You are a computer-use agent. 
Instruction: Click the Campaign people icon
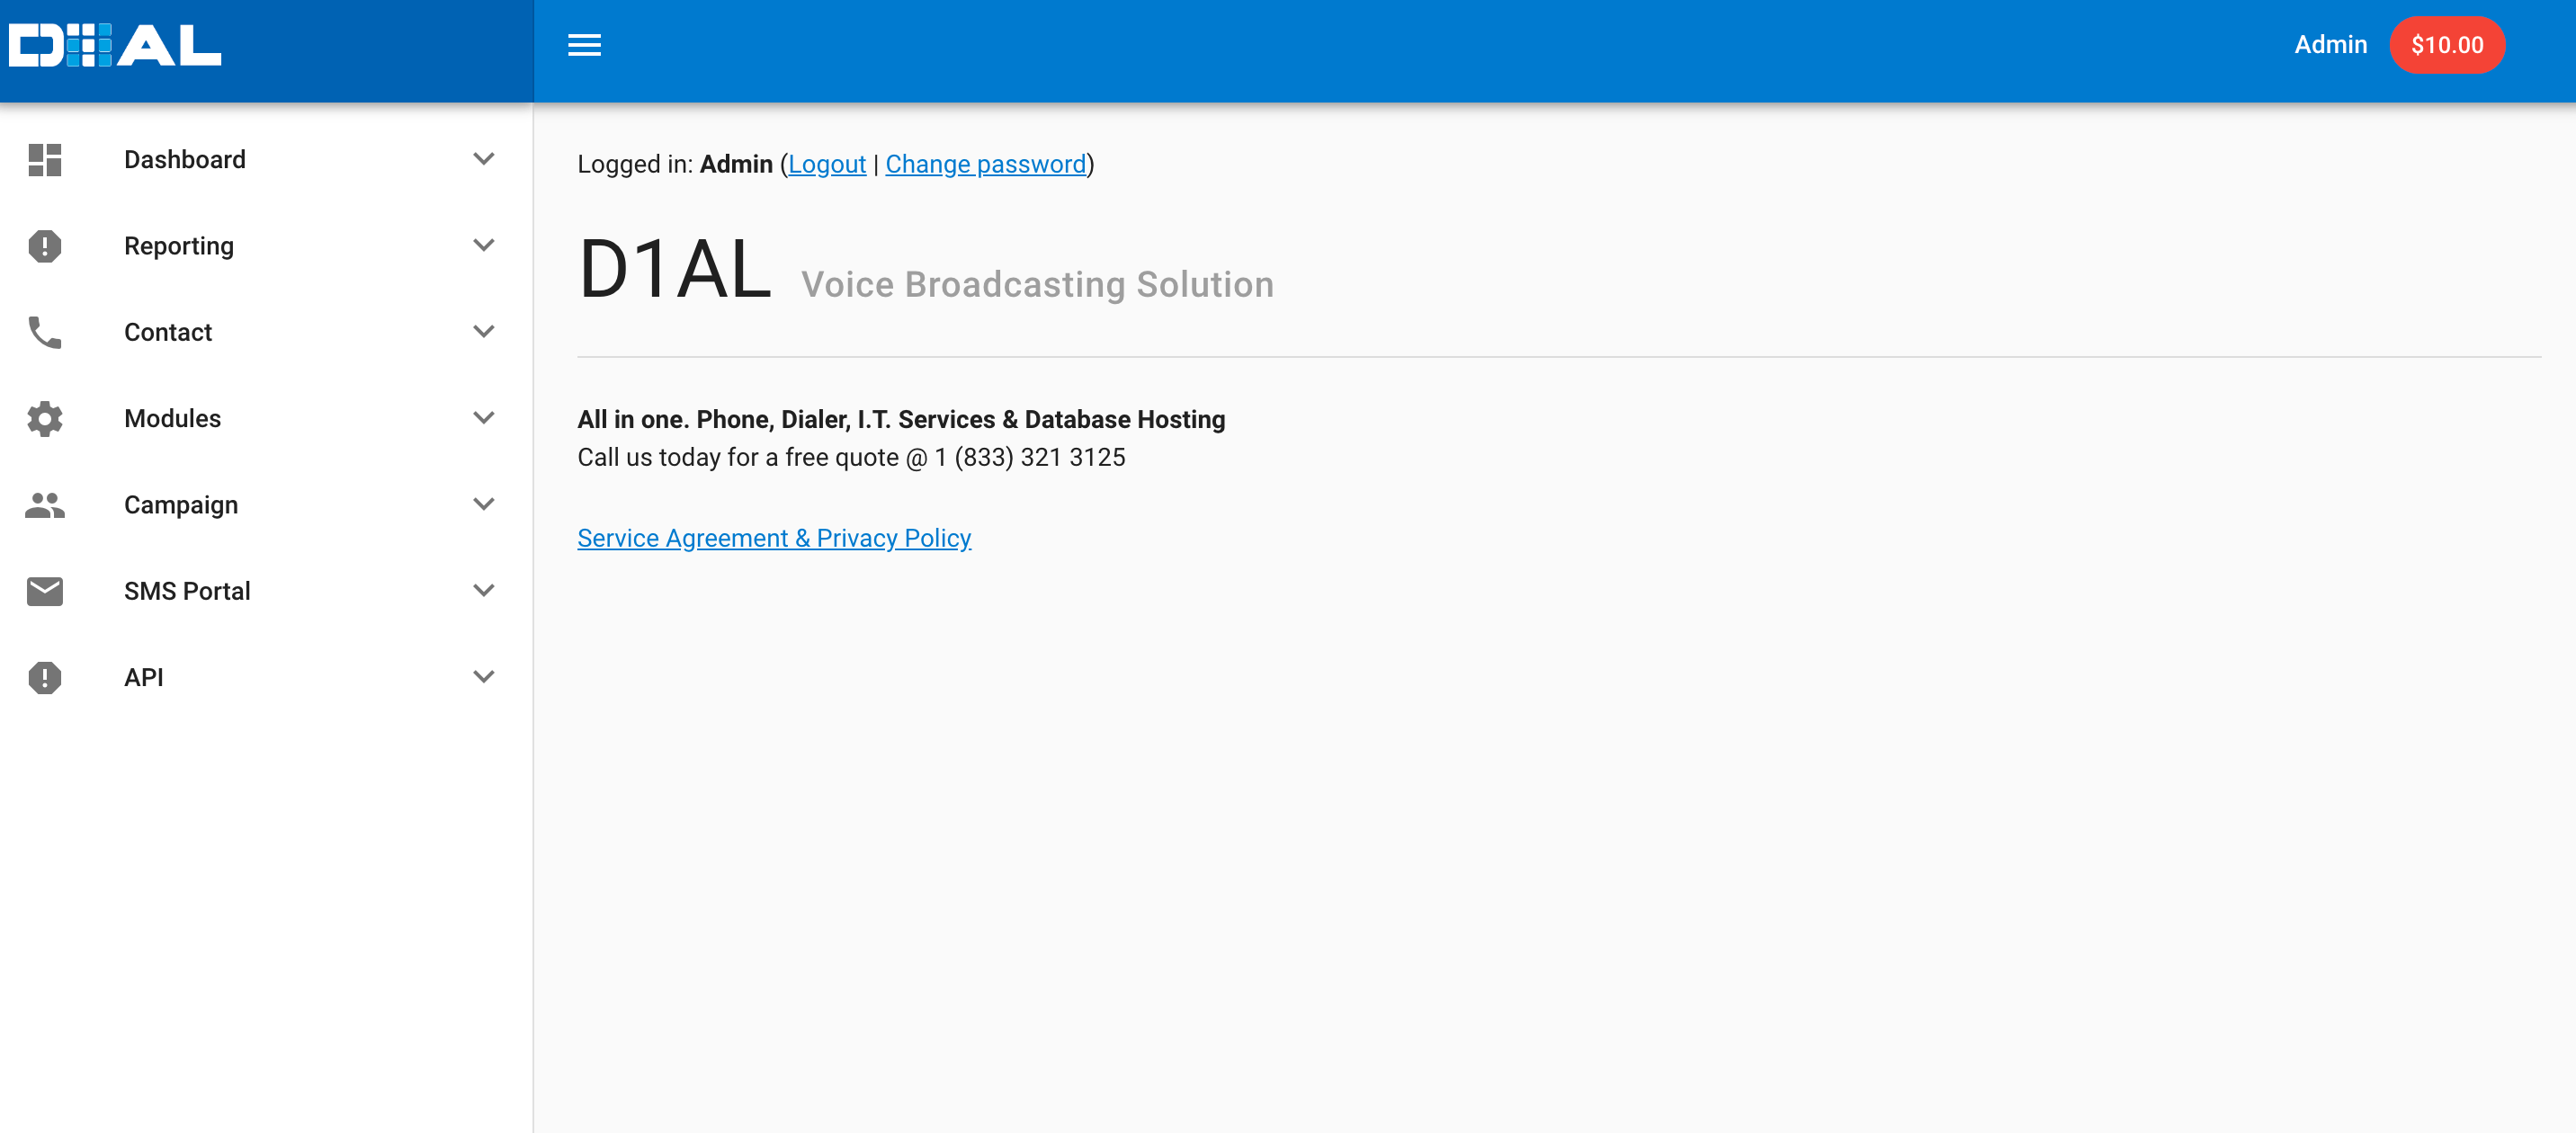pyautogui.click(x=45, y=505)
